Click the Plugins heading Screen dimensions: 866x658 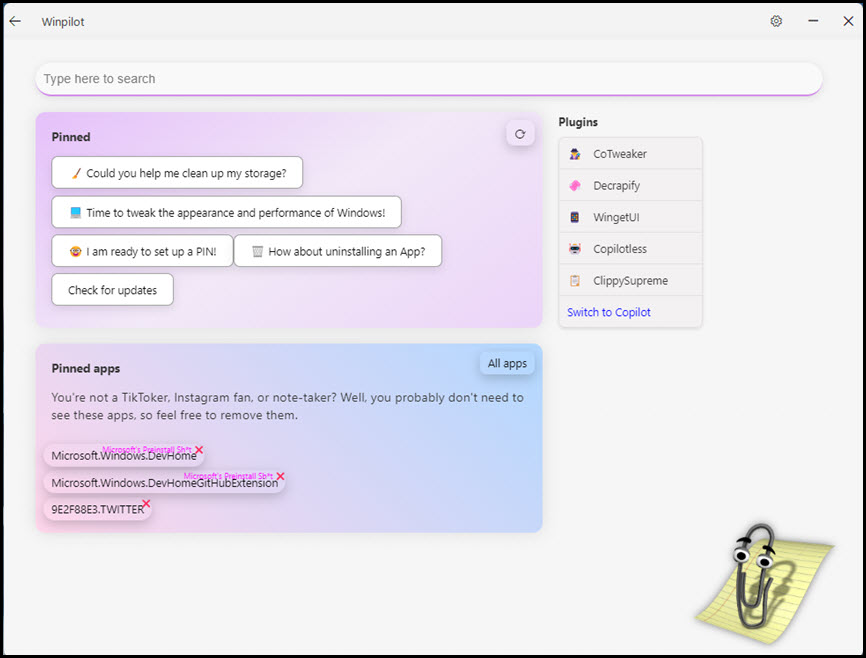[x=578, y=122]
